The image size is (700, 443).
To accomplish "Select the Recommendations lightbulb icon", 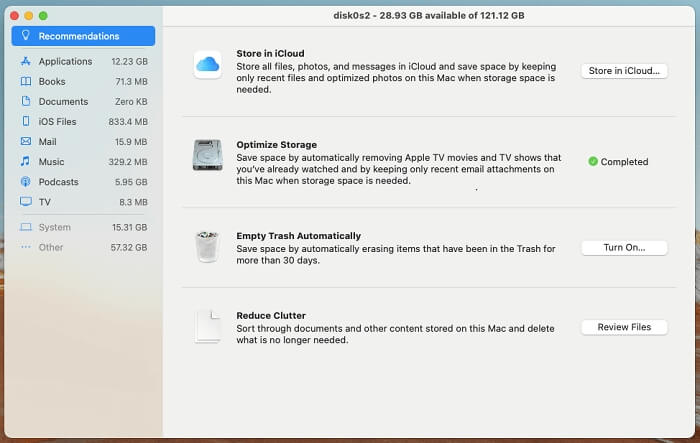I will (x=26, y=35).
